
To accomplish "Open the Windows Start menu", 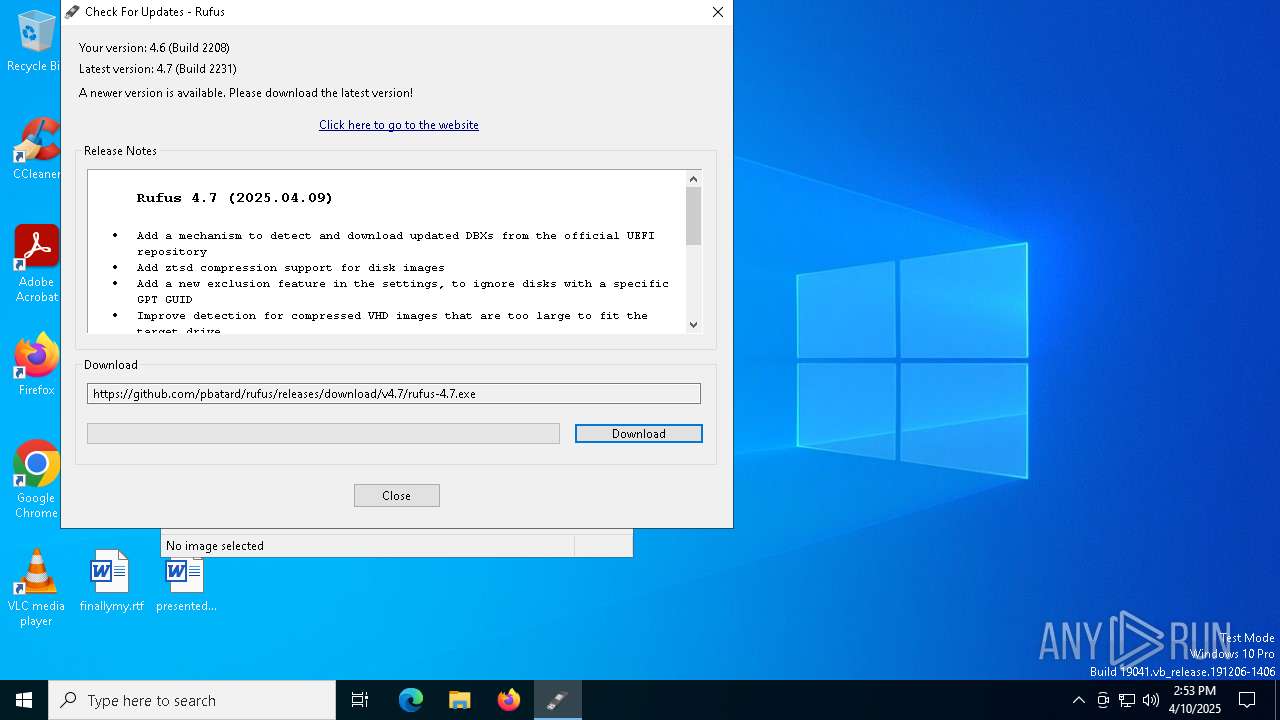I will (x=24, y=700).
